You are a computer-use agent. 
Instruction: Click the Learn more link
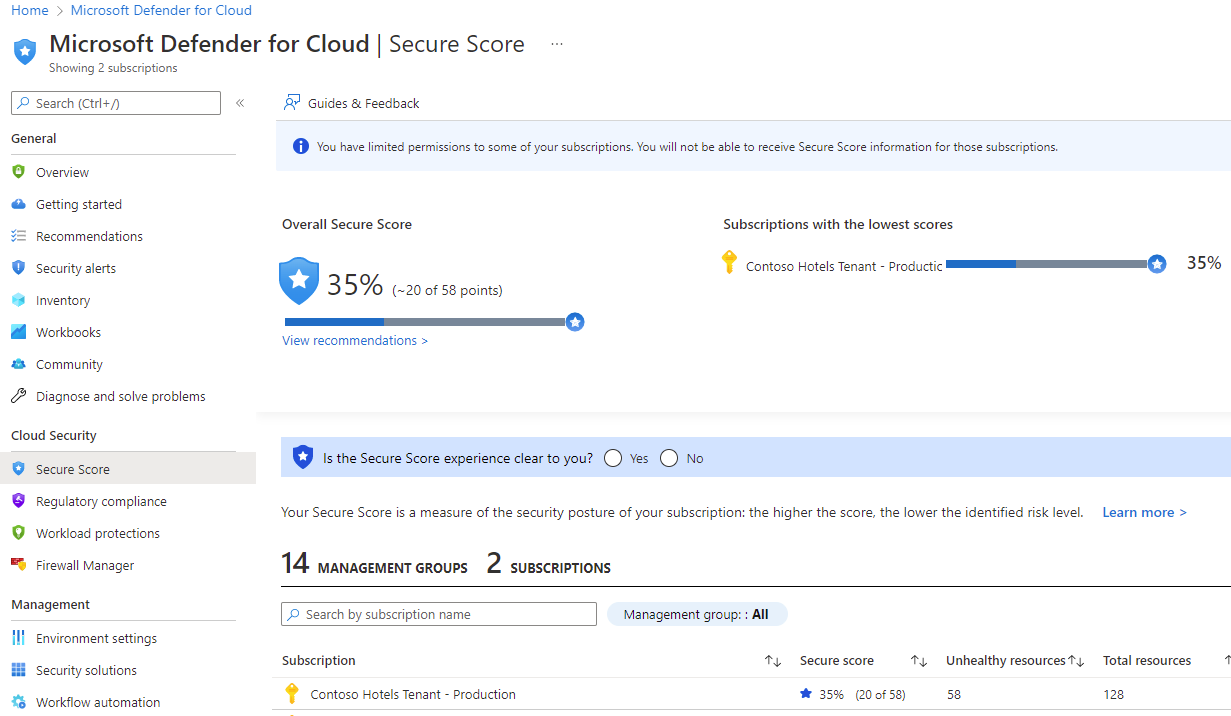click(x=1144, y=512)
